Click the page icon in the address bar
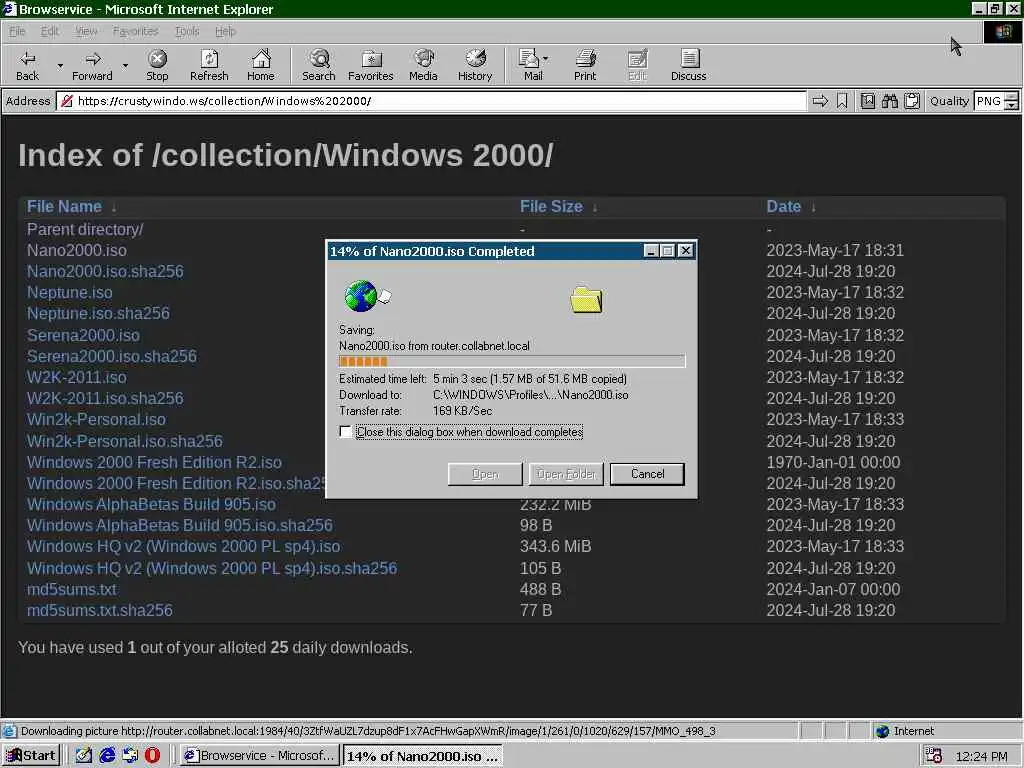The image size is (1024, 768). pos(66,101)
